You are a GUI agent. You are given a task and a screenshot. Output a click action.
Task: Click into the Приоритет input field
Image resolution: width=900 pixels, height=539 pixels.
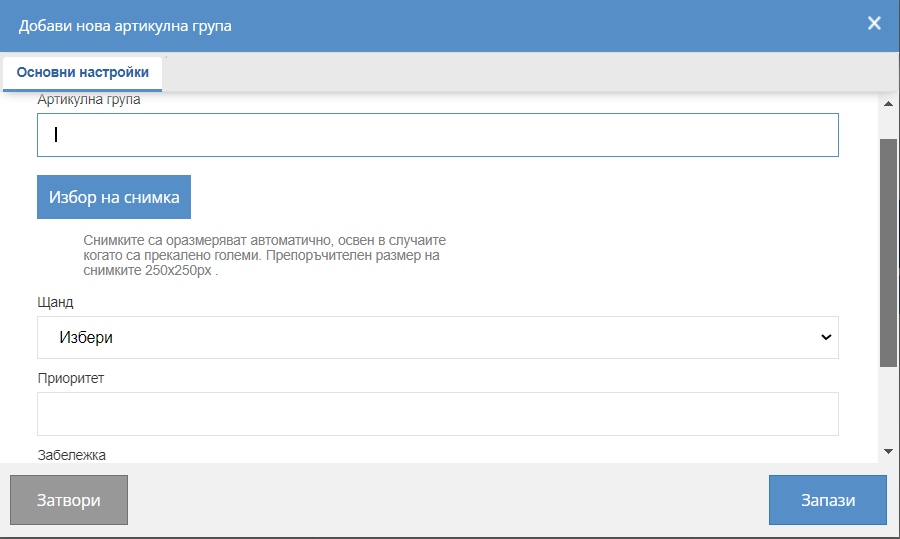tap(437, 414)
